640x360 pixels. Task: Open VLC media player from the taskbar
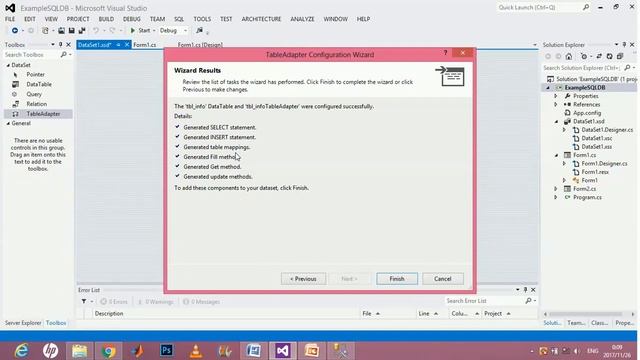(x=196, y=351)
